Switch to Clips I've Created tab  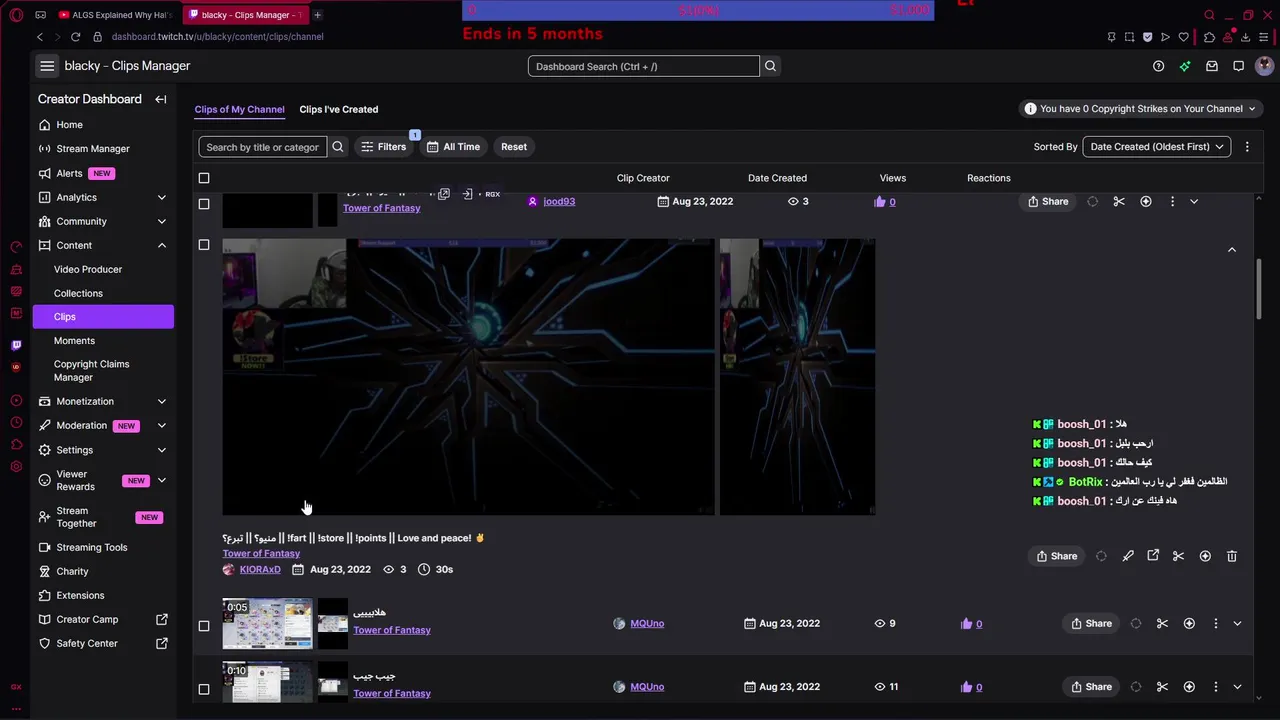[x=339, y=109]
